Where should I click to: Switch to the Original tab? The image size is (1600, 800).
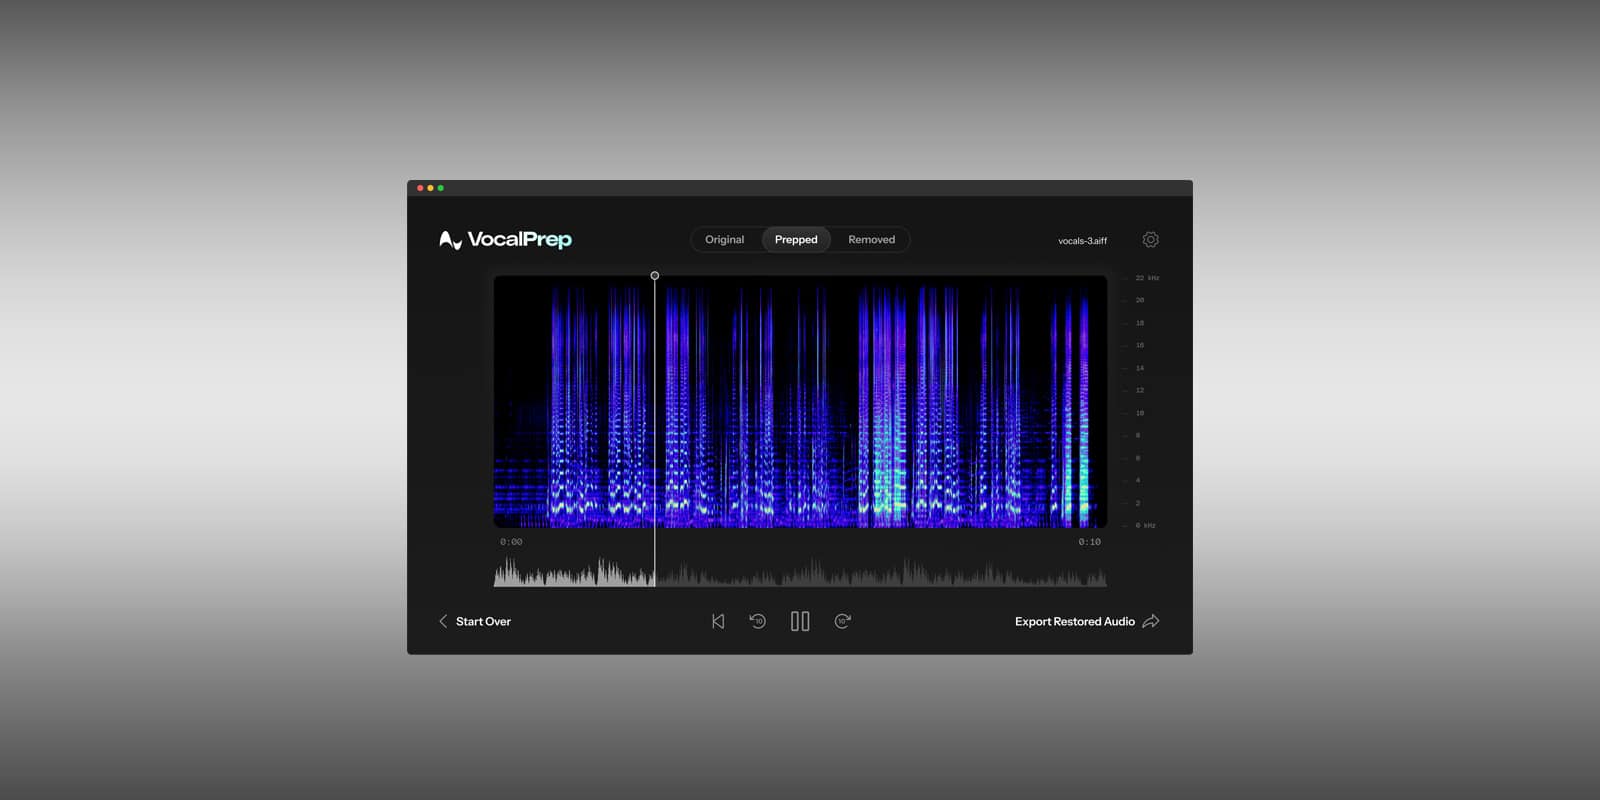pos(725,240)
